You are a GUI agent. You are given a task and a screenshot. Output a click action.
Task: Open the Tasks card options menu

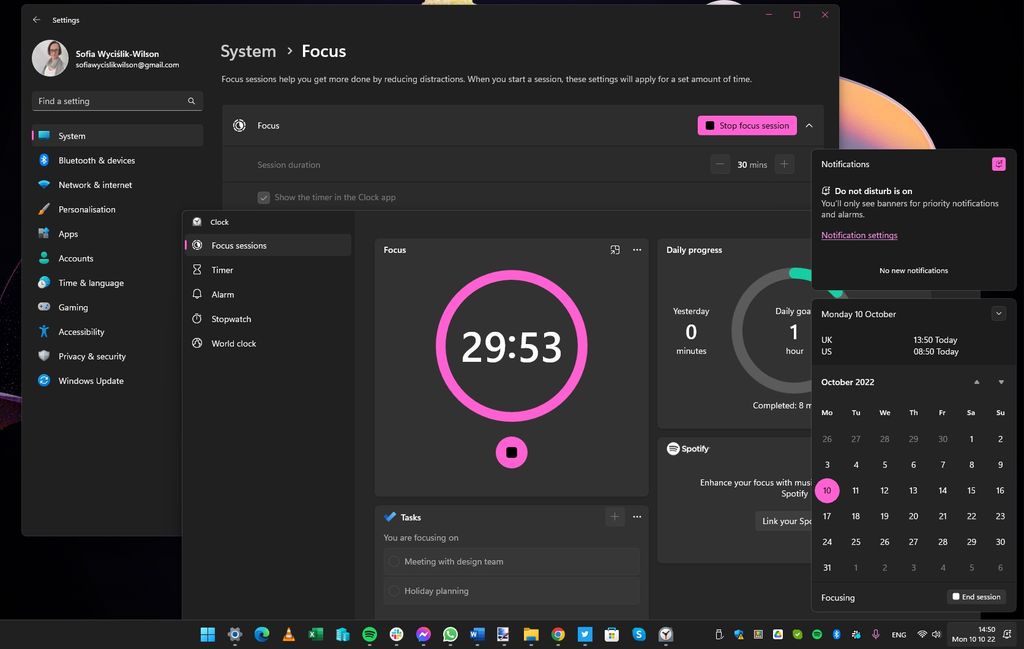coord(637,517)
